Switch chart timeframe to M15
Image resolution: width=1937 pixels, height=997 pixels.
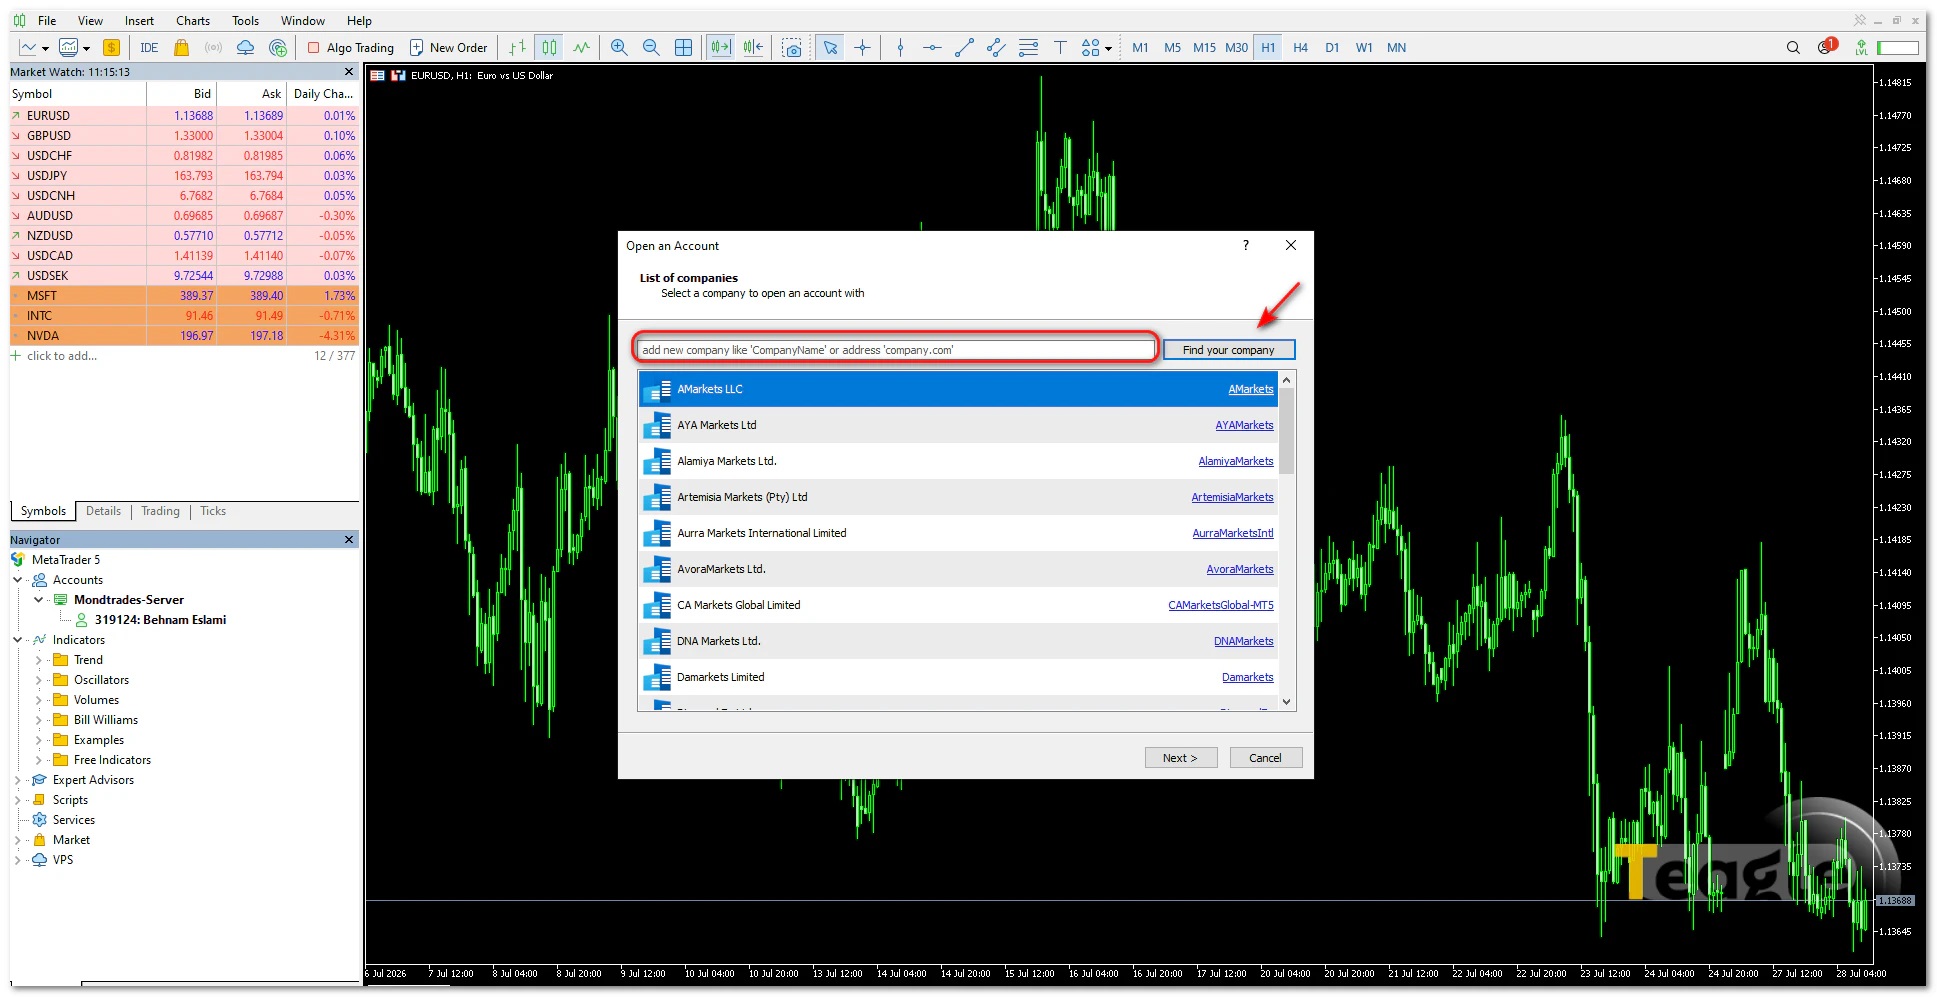[x=1204, y=47]
